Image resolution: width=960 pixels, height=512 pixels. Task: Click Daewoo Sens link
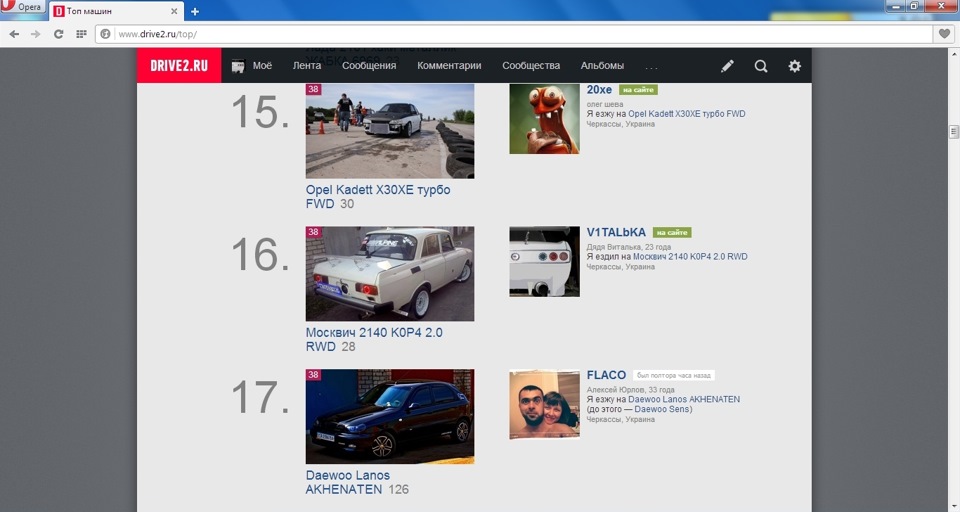coord(662,409)
